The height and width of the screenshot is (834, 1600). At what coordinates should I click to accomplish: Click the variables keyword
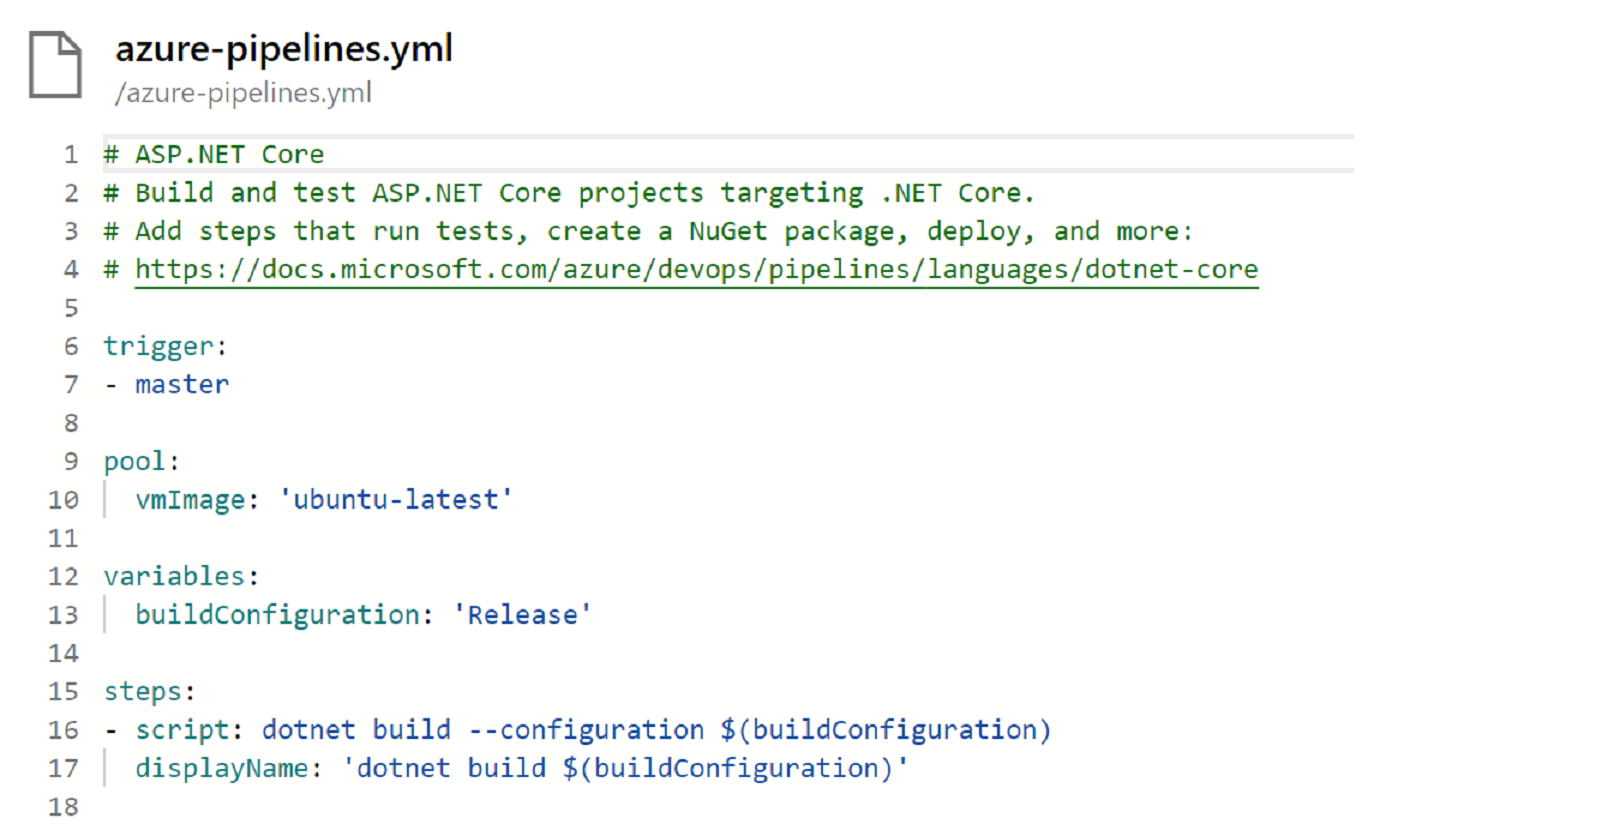coord(174,577)
